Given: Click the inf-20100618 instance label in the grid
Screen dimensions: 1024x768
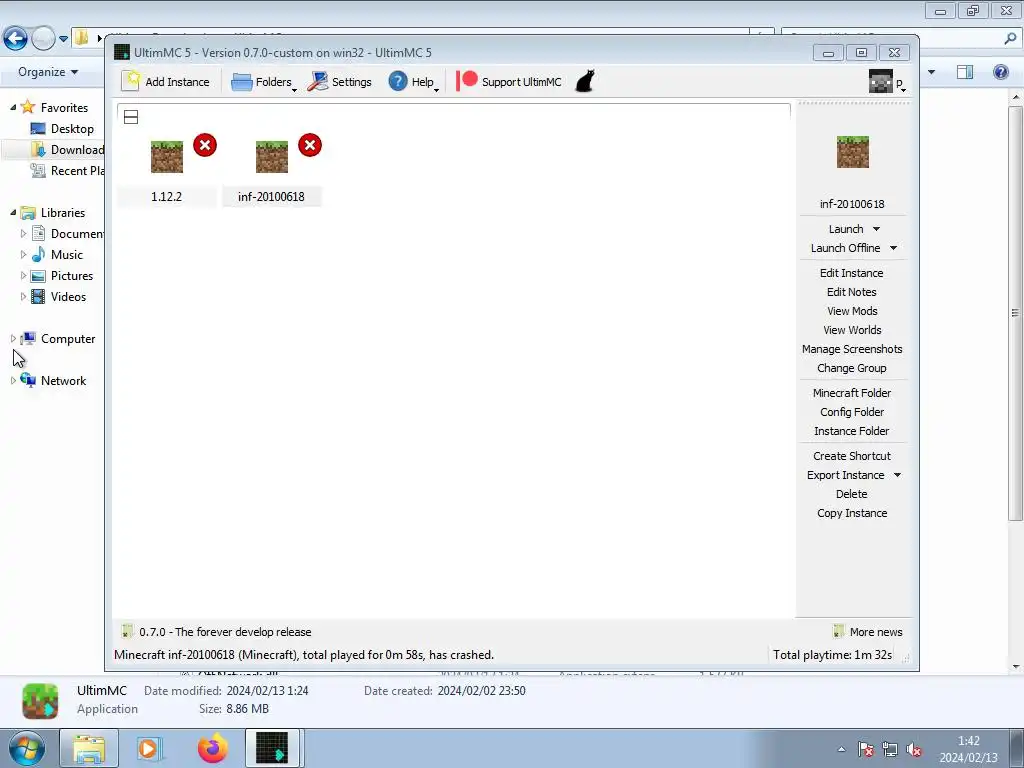Looking at the screenshot, I should (271, 197).
